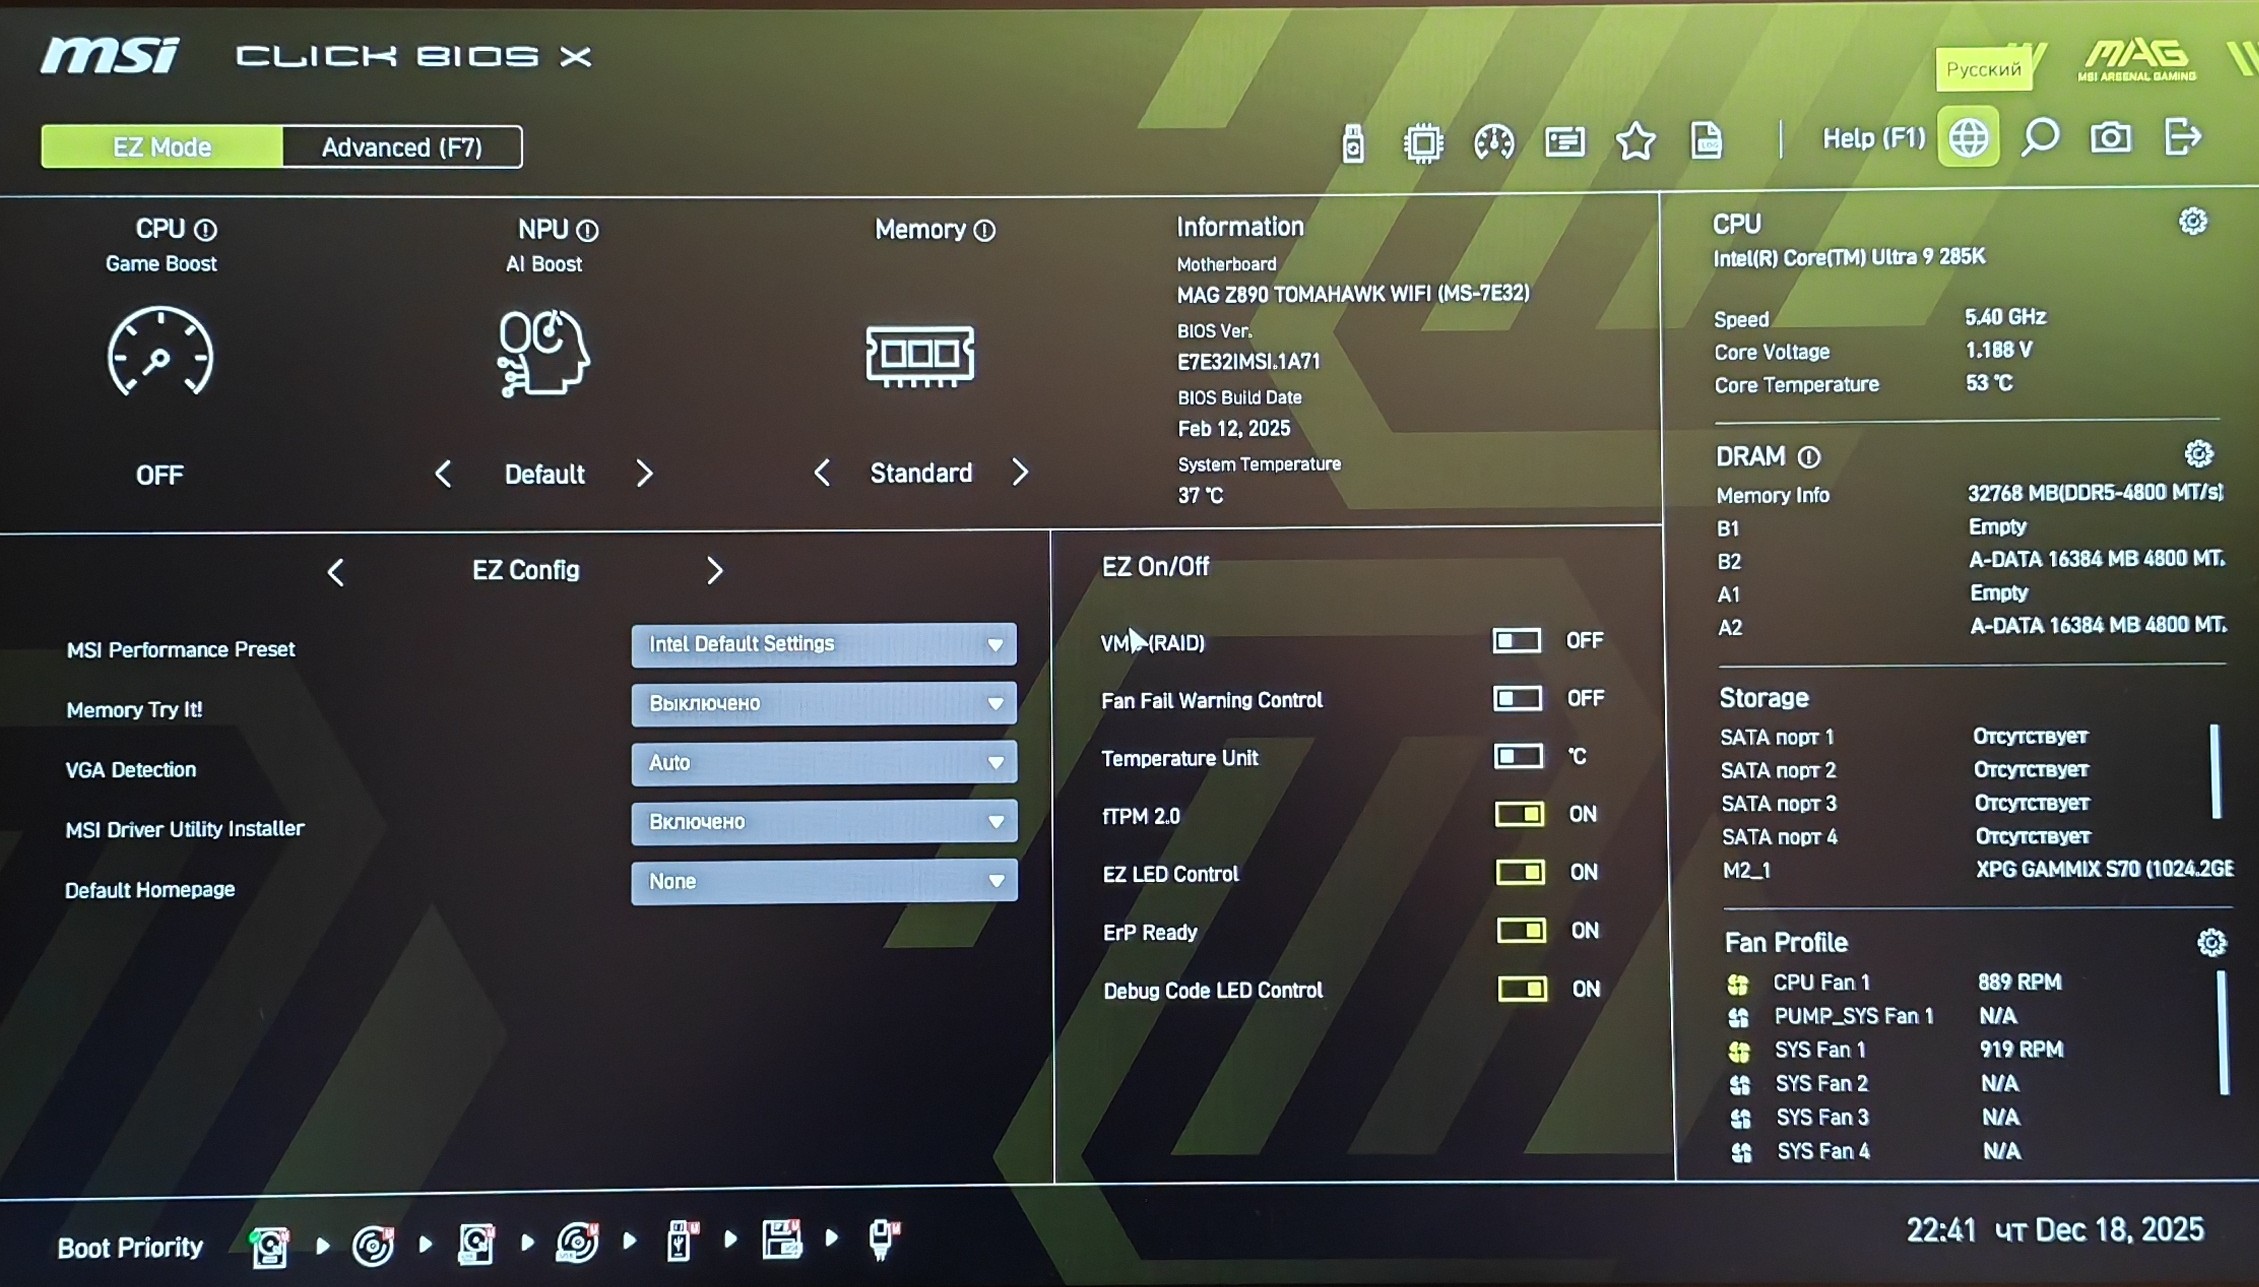Click the PUMP_SYS Fan 1 row label
This screenshot has height=1287, width=2259.
[1853, 1016]
